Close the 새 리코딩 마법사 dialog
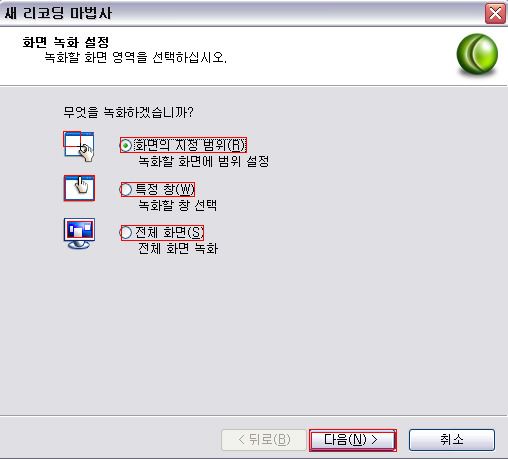This screenshot has width=508, height=459. pos(495,14)
